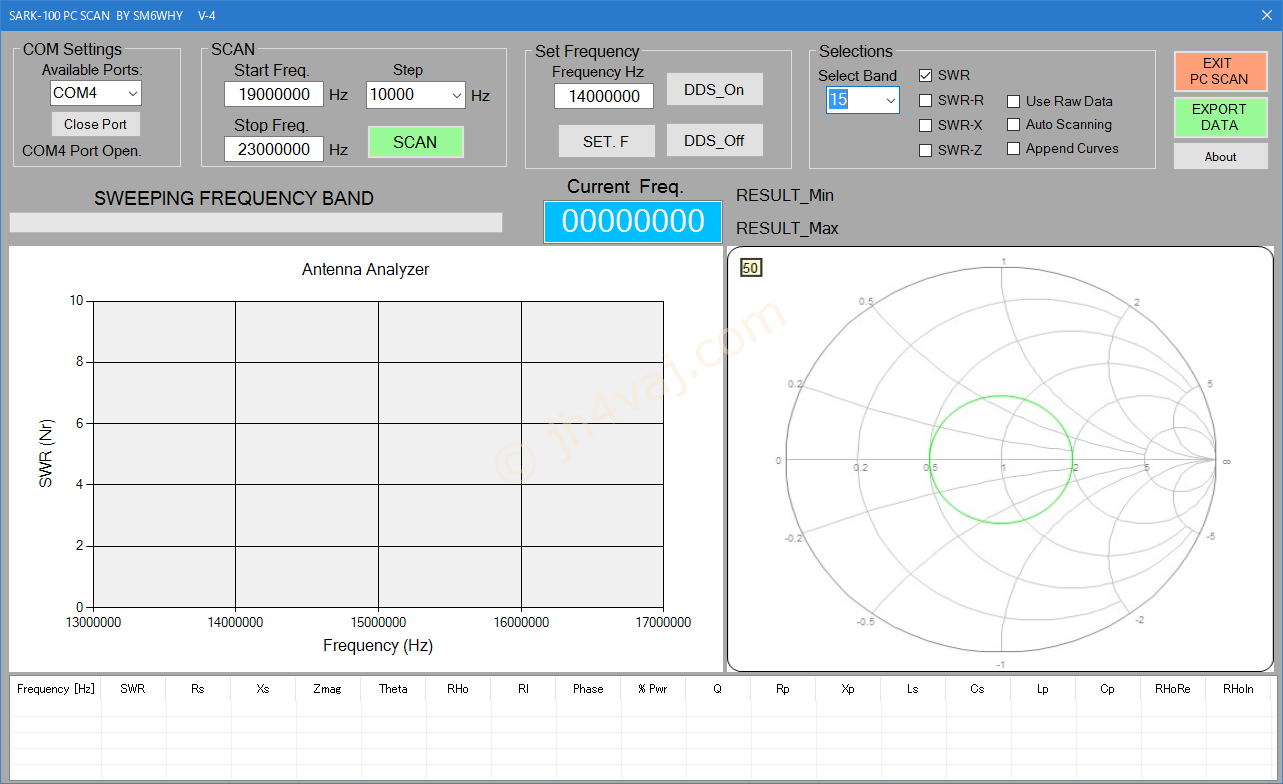Click the RI column header
Screen dimensions: 1283x784
coord(523,688)
